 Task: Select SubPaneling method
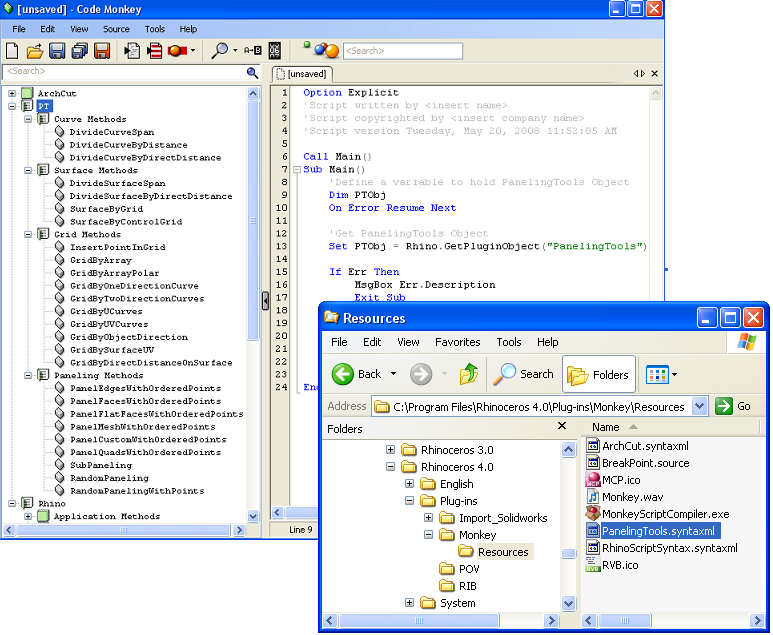[x=101, y=465]
